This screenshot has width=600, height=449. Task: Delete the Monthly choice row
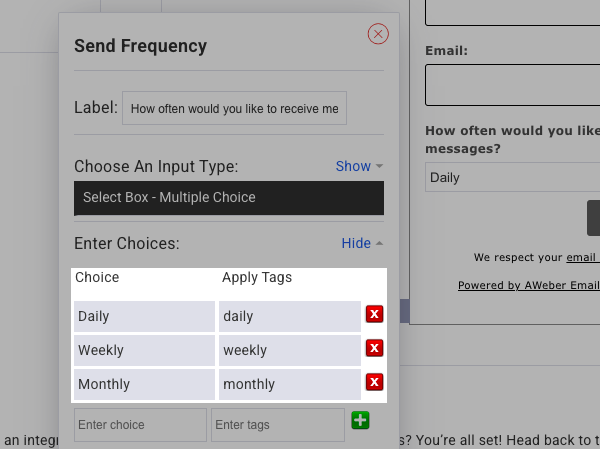tap(375, 382)
